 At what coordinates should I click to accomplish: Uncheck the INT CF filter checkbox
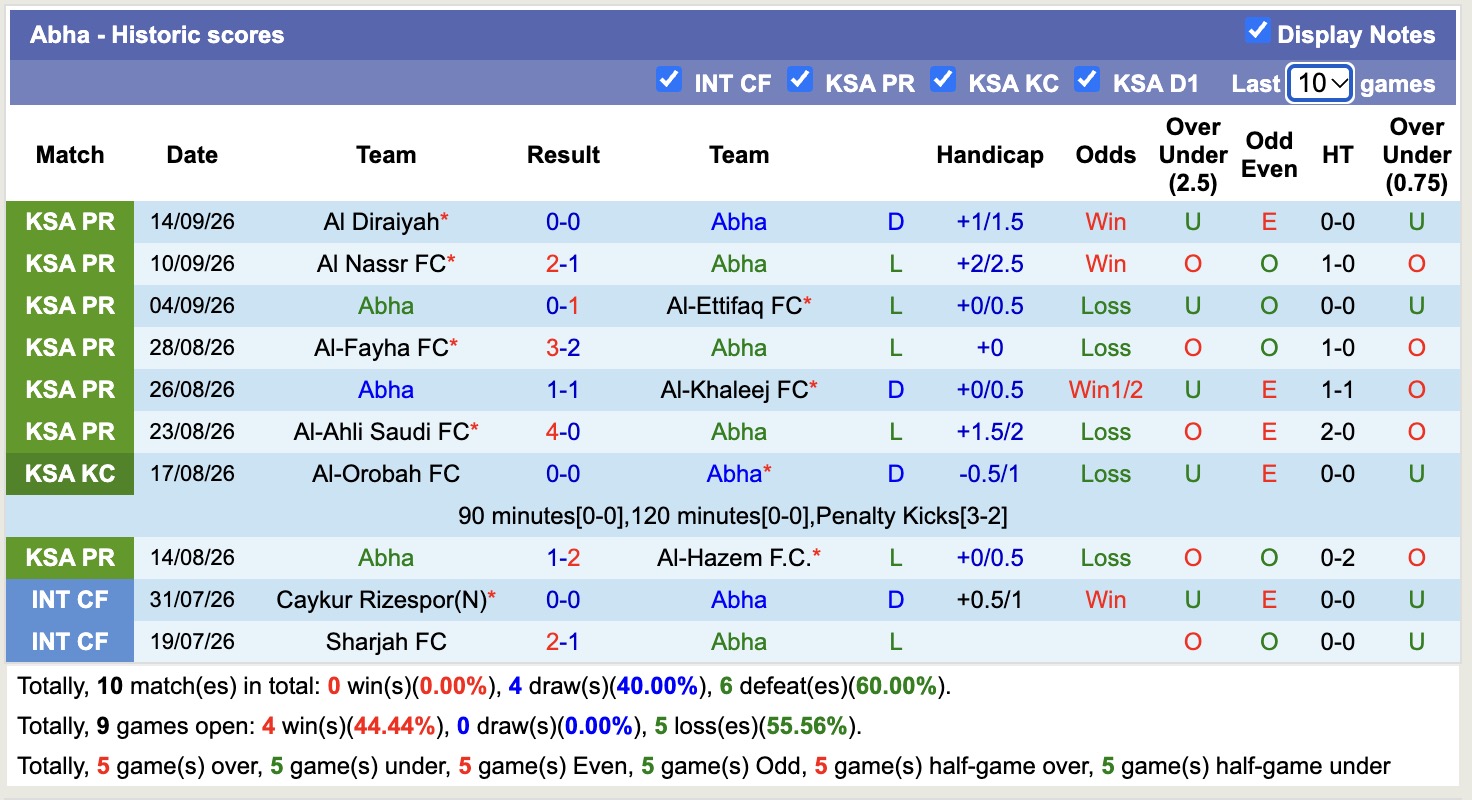tap(669, 79)
